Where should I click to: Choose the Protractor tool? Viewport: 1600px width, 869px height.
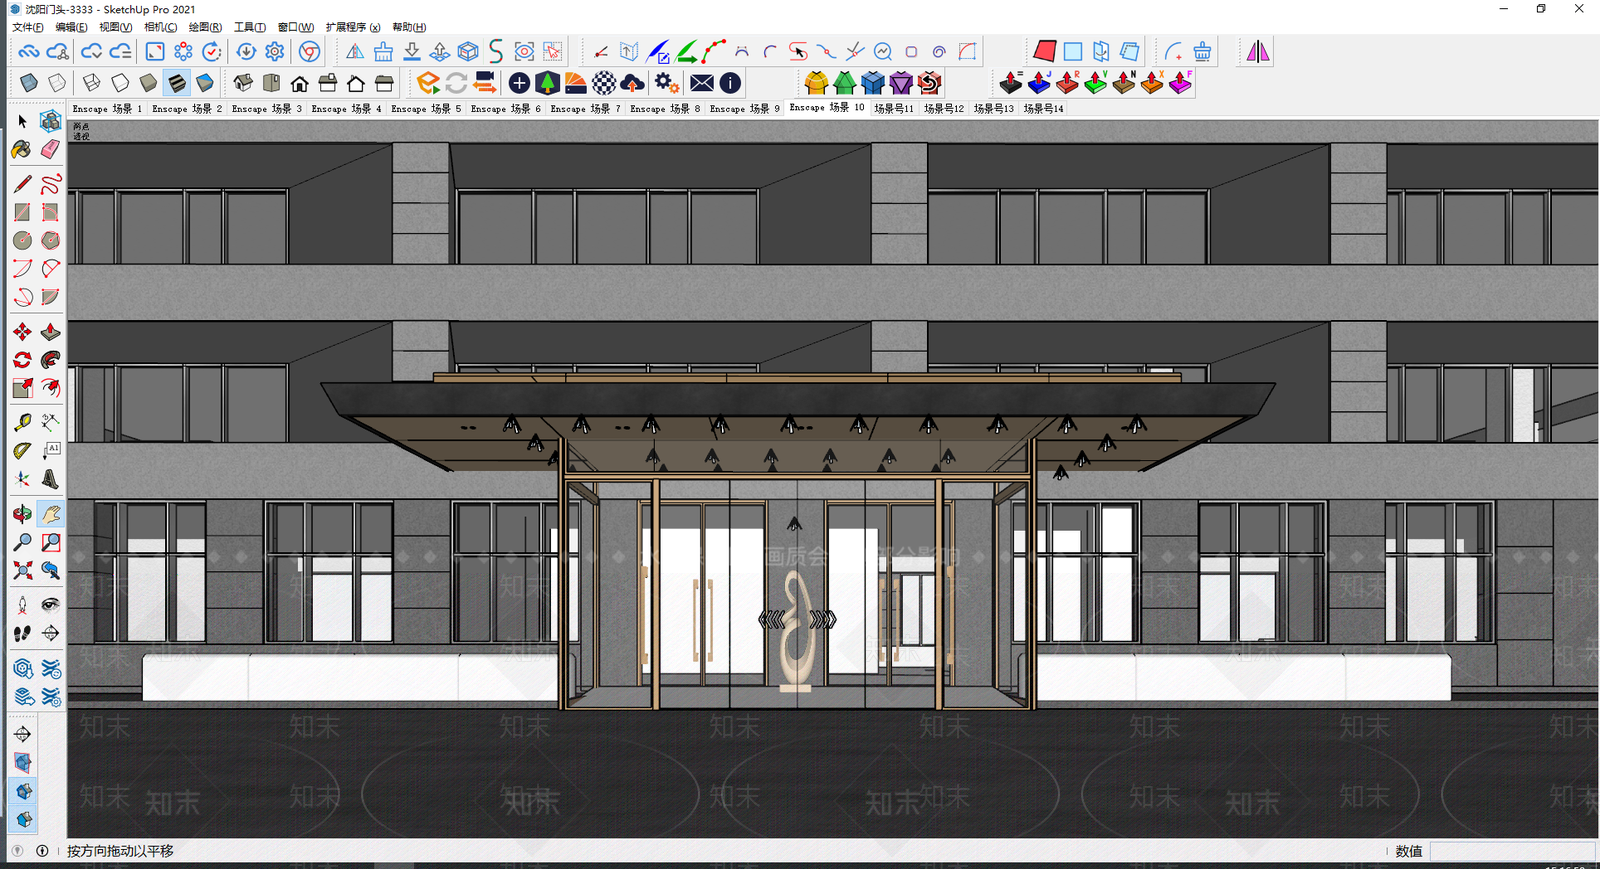(22, 450)
